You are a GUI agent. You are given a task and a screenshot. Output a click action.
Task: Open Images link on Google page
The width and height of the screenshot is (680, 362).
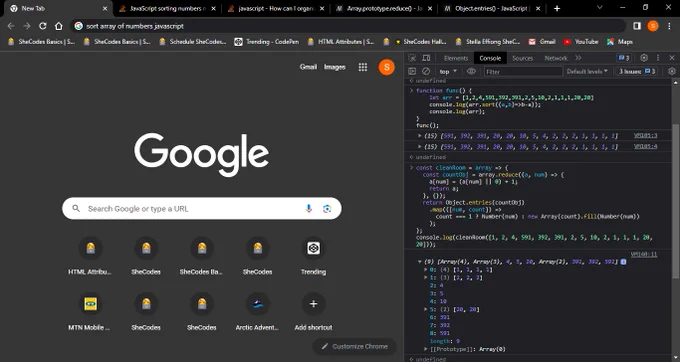click(335, 67)
